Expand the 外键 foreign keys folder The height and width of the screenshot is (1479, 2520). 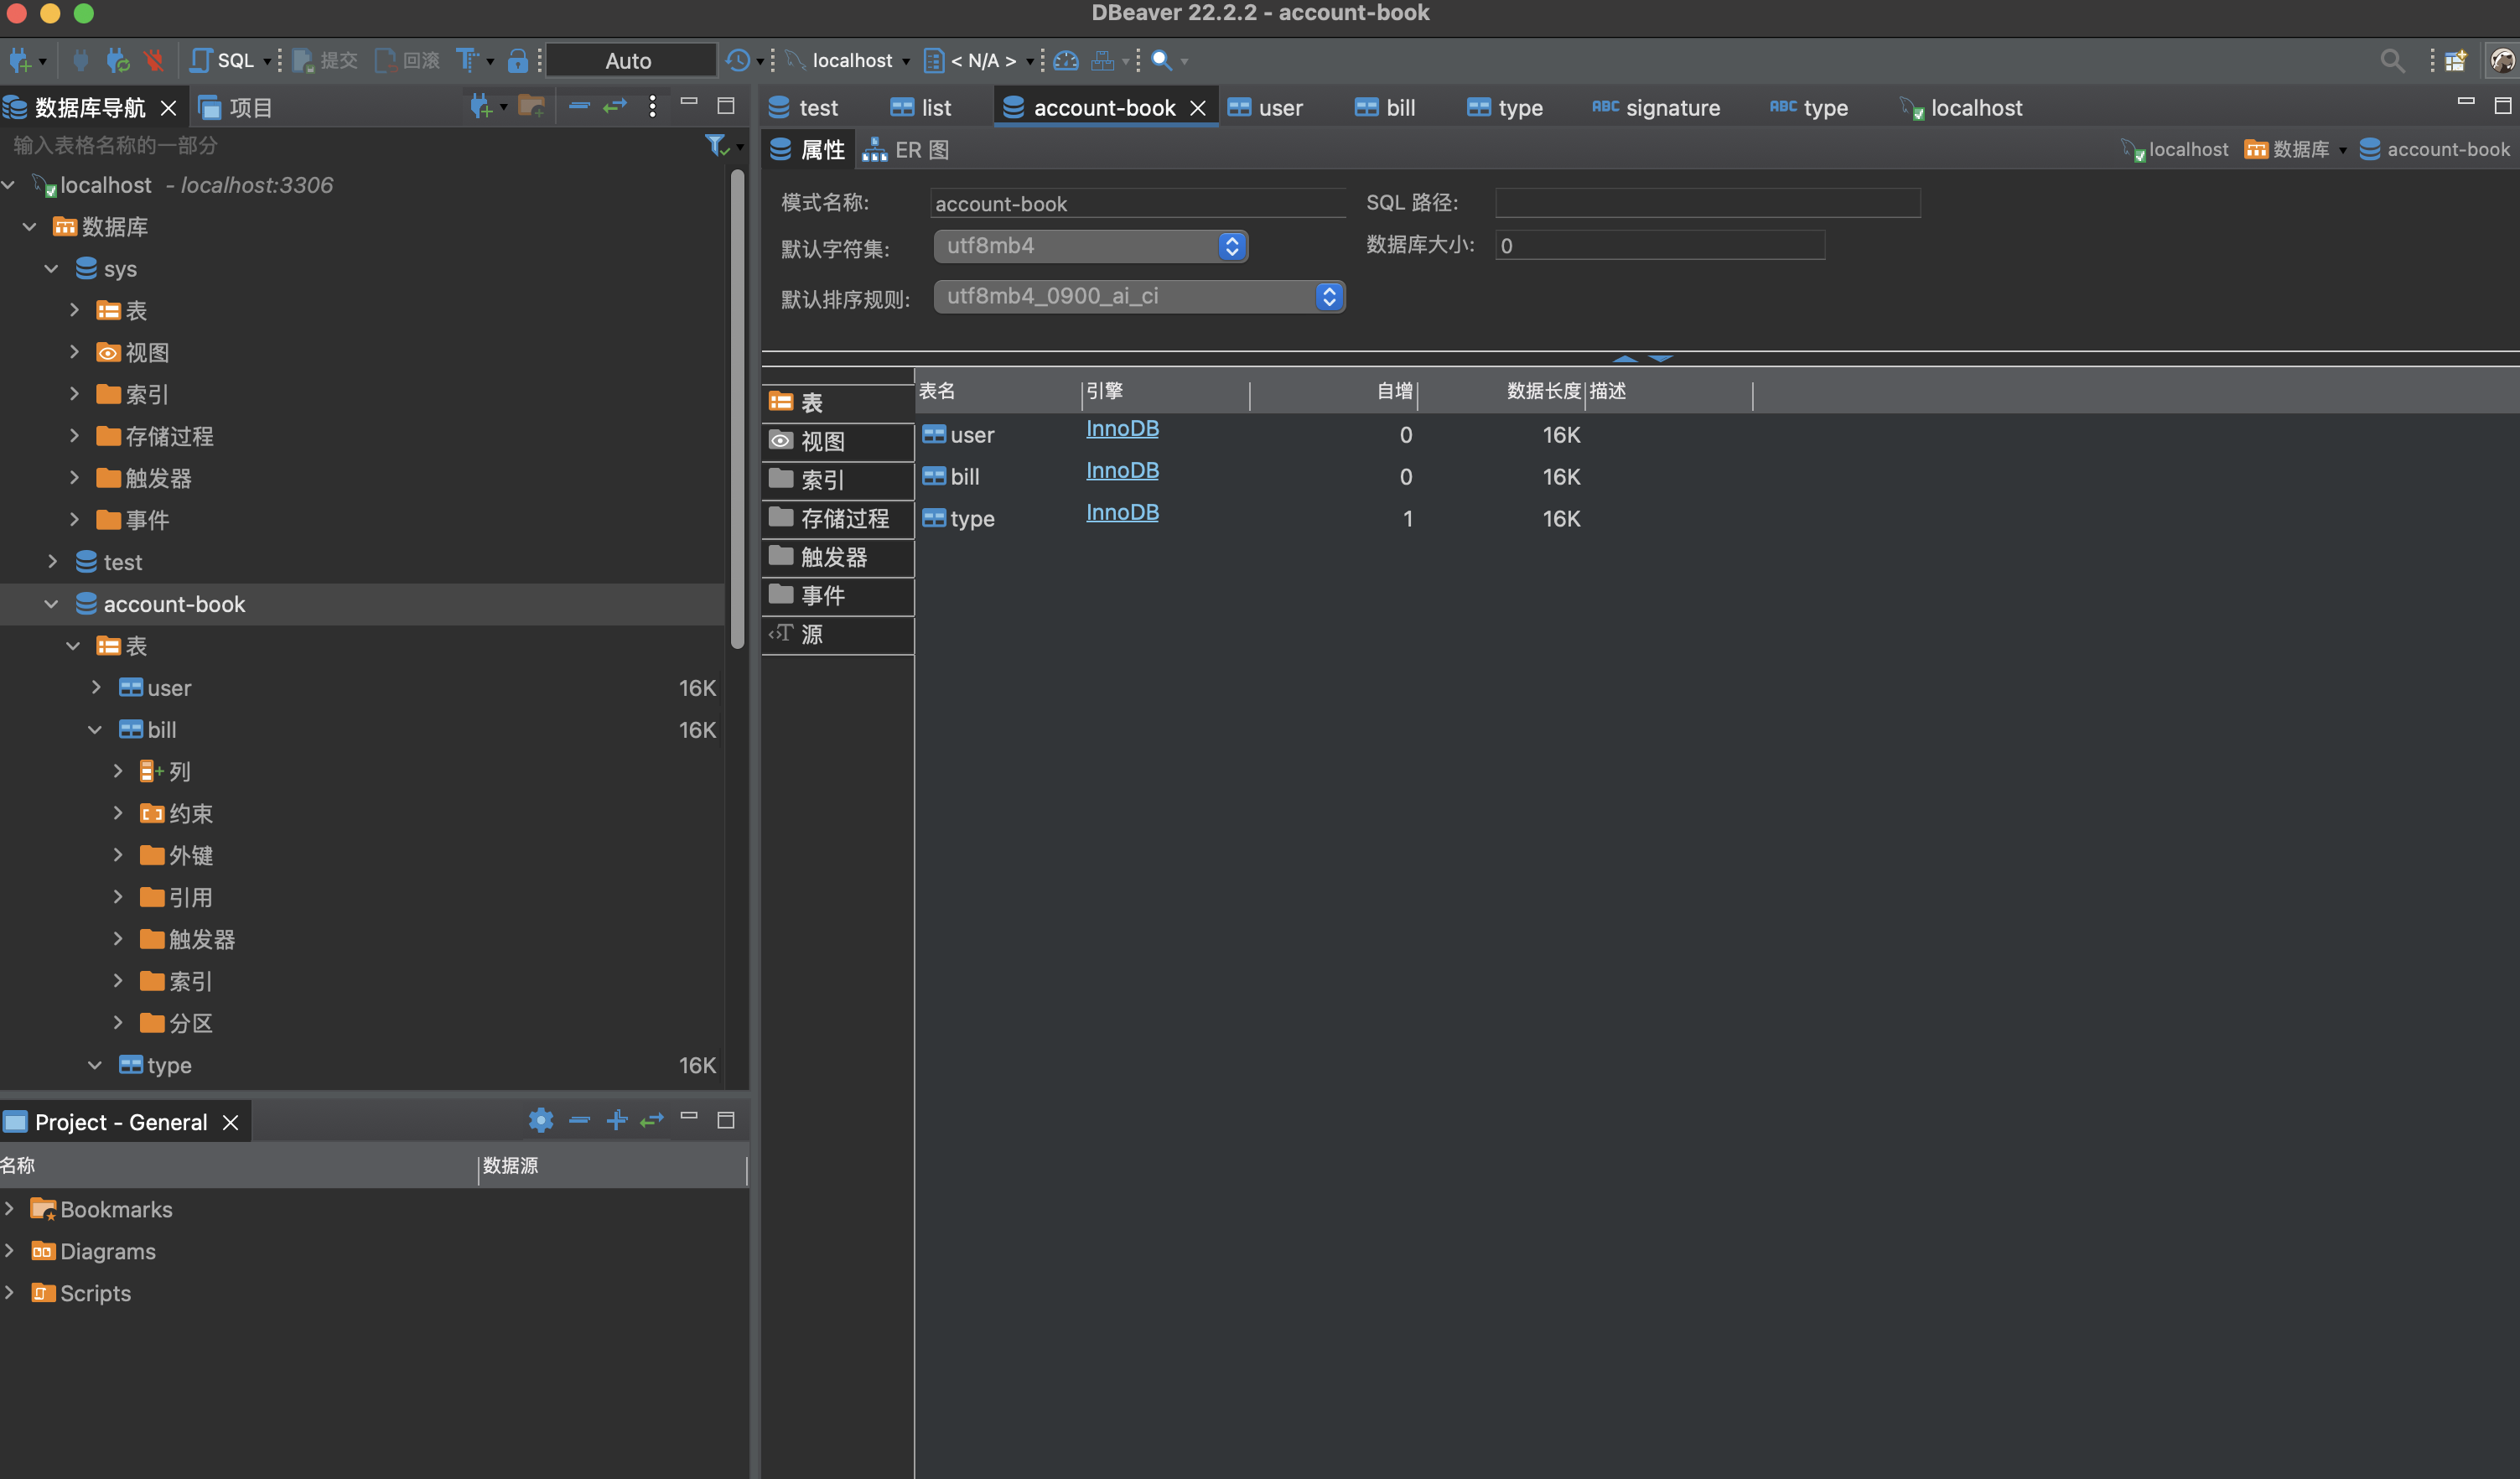[x=118, y=855]
